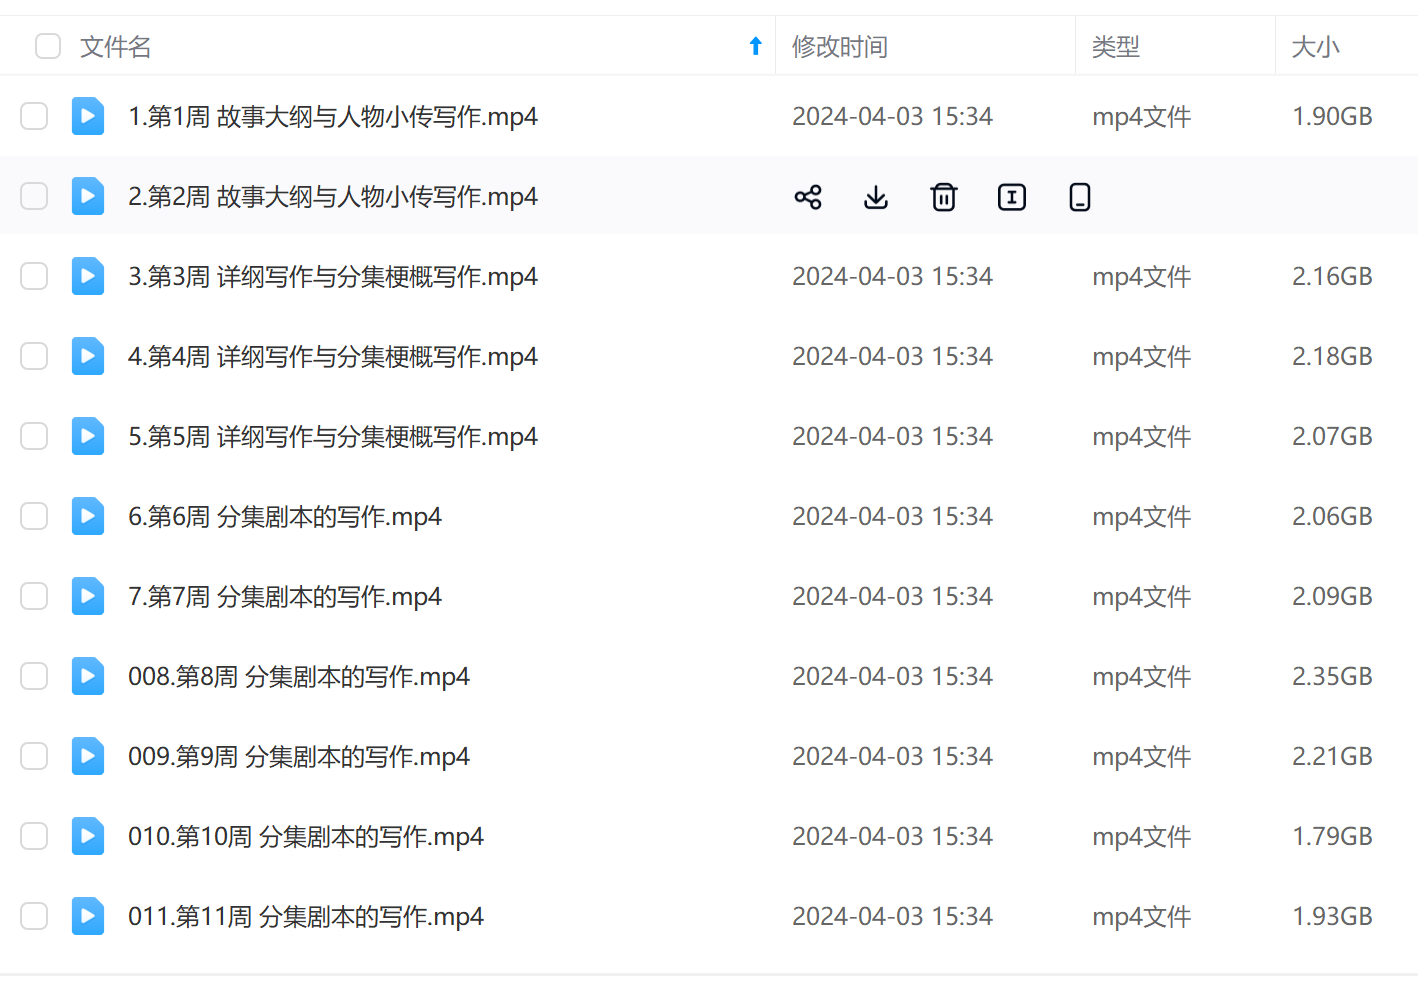Sort by the 修改时间 column header
Screen dimensions: 1418x984
click(x=840, y=47)
